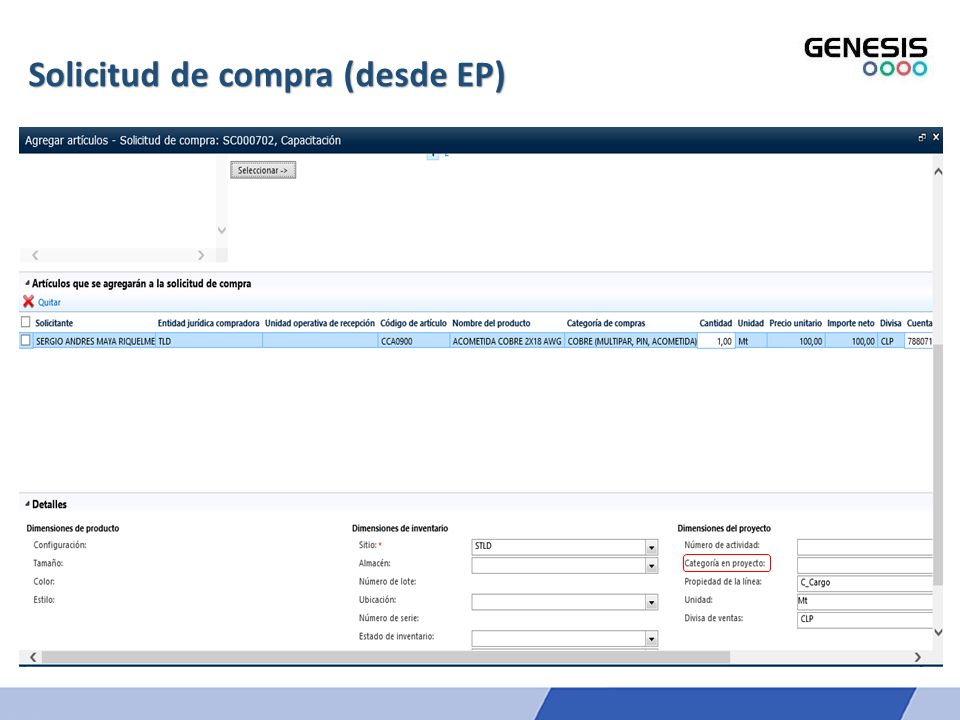Open the Almacén dropdown arrow
The image size is (960, 720).
click(x=651, y=565)
